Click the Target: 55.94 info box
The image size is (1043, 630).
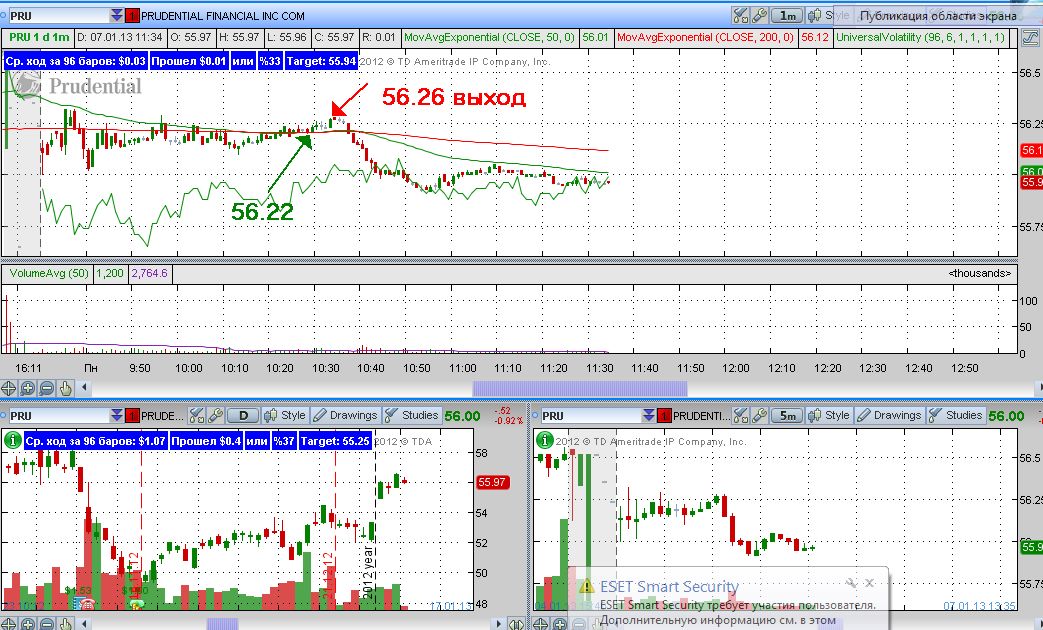tap(321, 61)
